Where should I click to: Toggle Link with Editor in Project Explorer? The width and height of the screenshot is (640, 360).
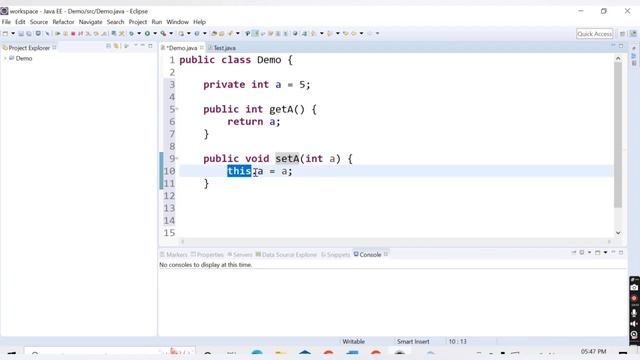click(116, 46)
